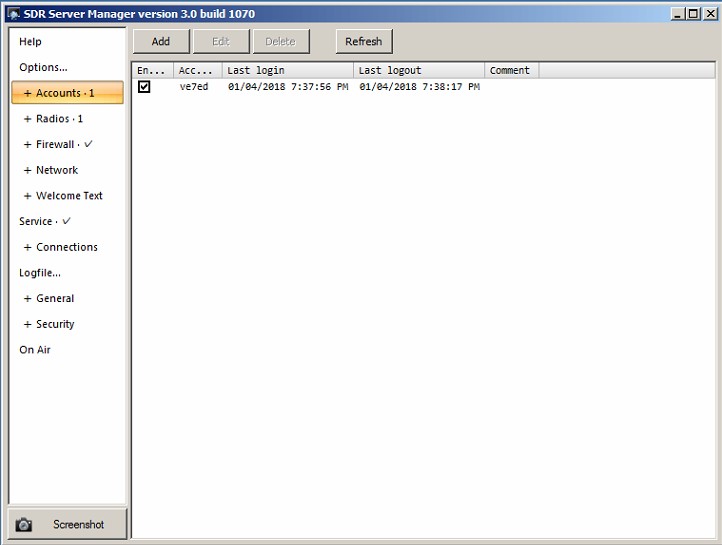Minimize the SDR Server Manager window

[677, 14]
